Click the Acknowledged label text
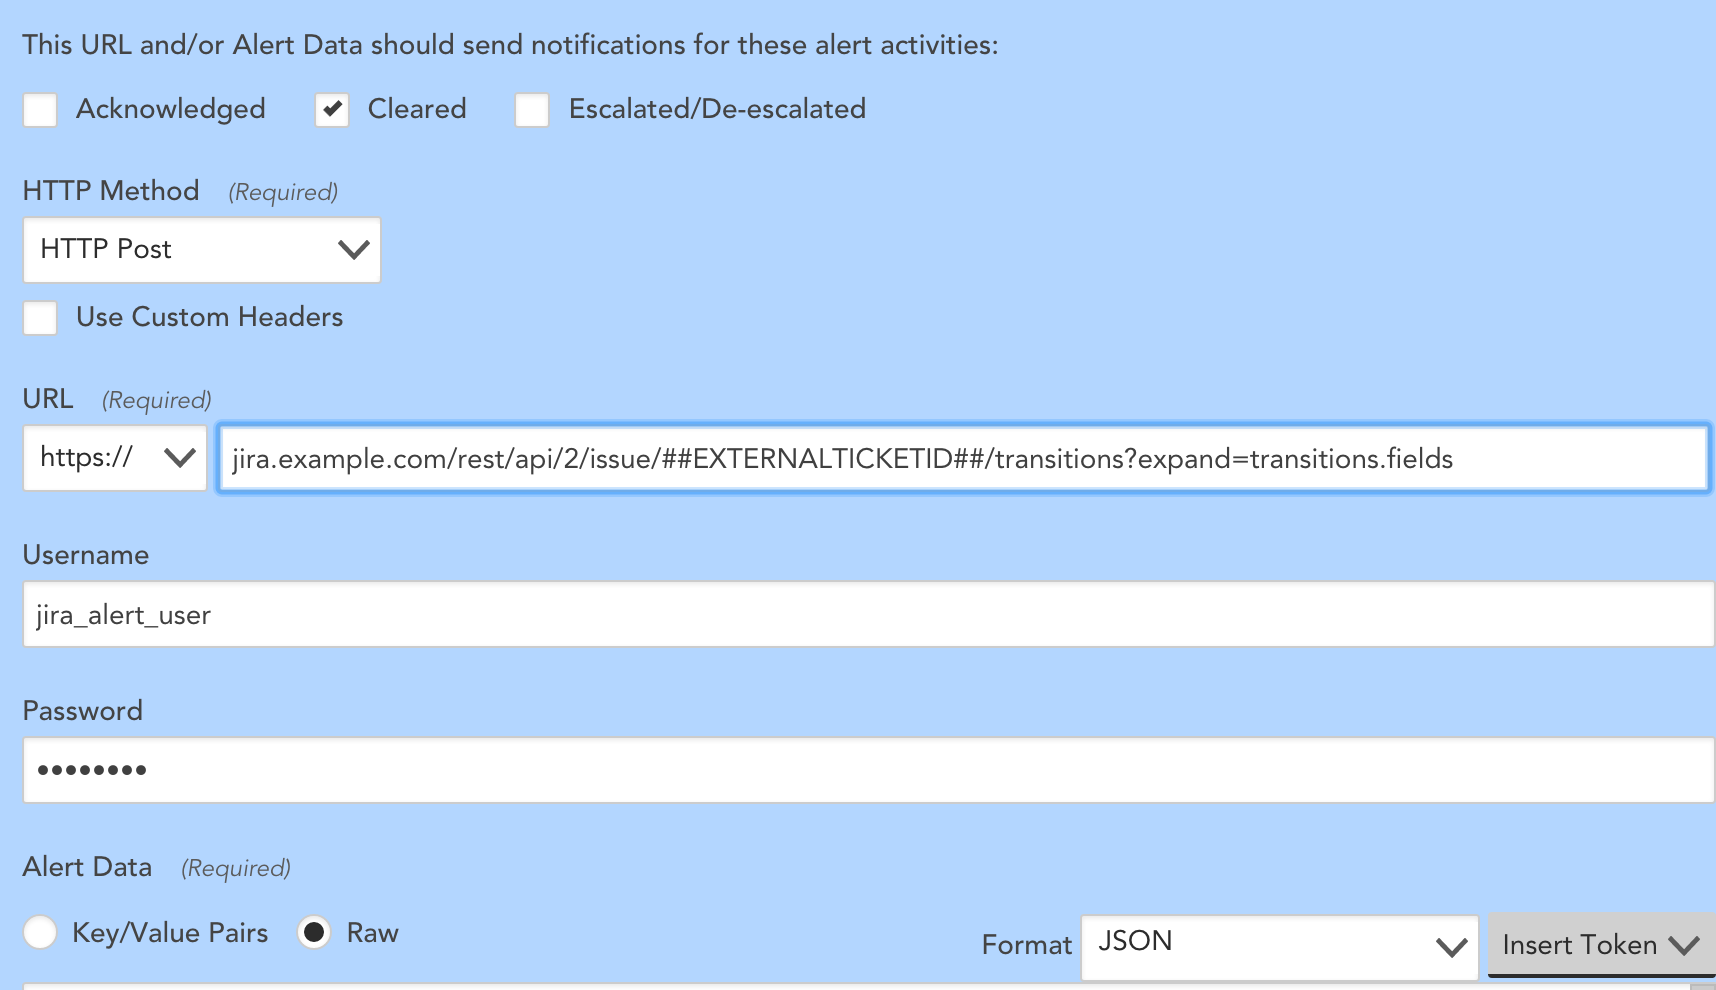The height and width of the screenshot is (990, 1716). click(x=171, y=109)
